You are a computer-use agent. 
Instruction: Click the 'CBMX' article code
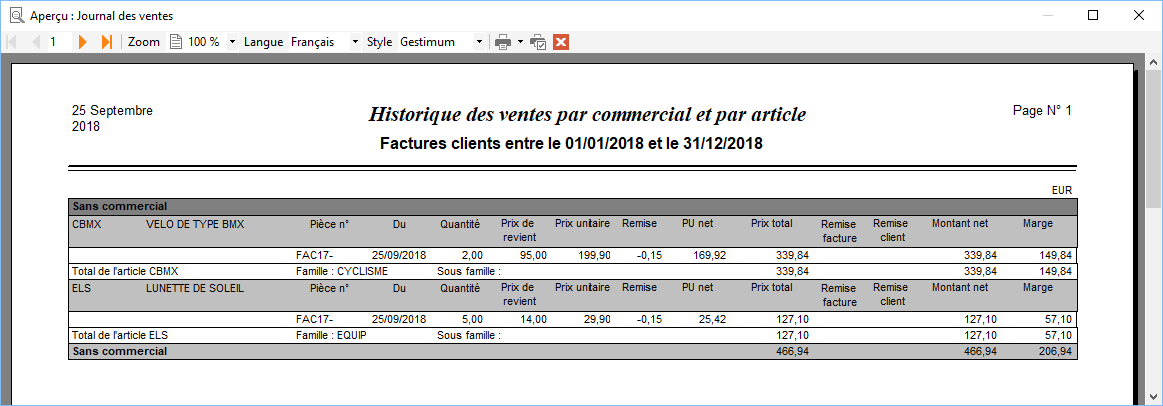click(86, 223)
